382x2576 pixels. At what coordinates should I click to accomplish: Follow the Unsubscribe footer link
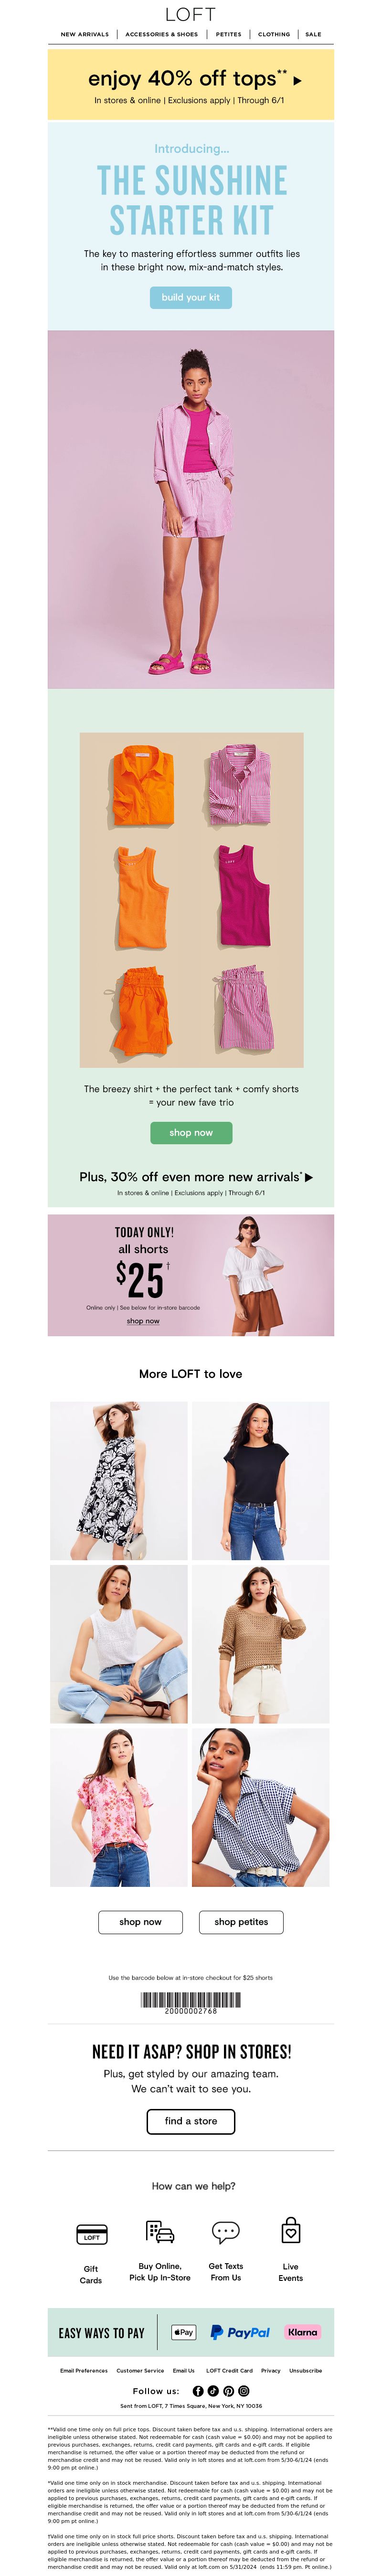click(306, 2371)
